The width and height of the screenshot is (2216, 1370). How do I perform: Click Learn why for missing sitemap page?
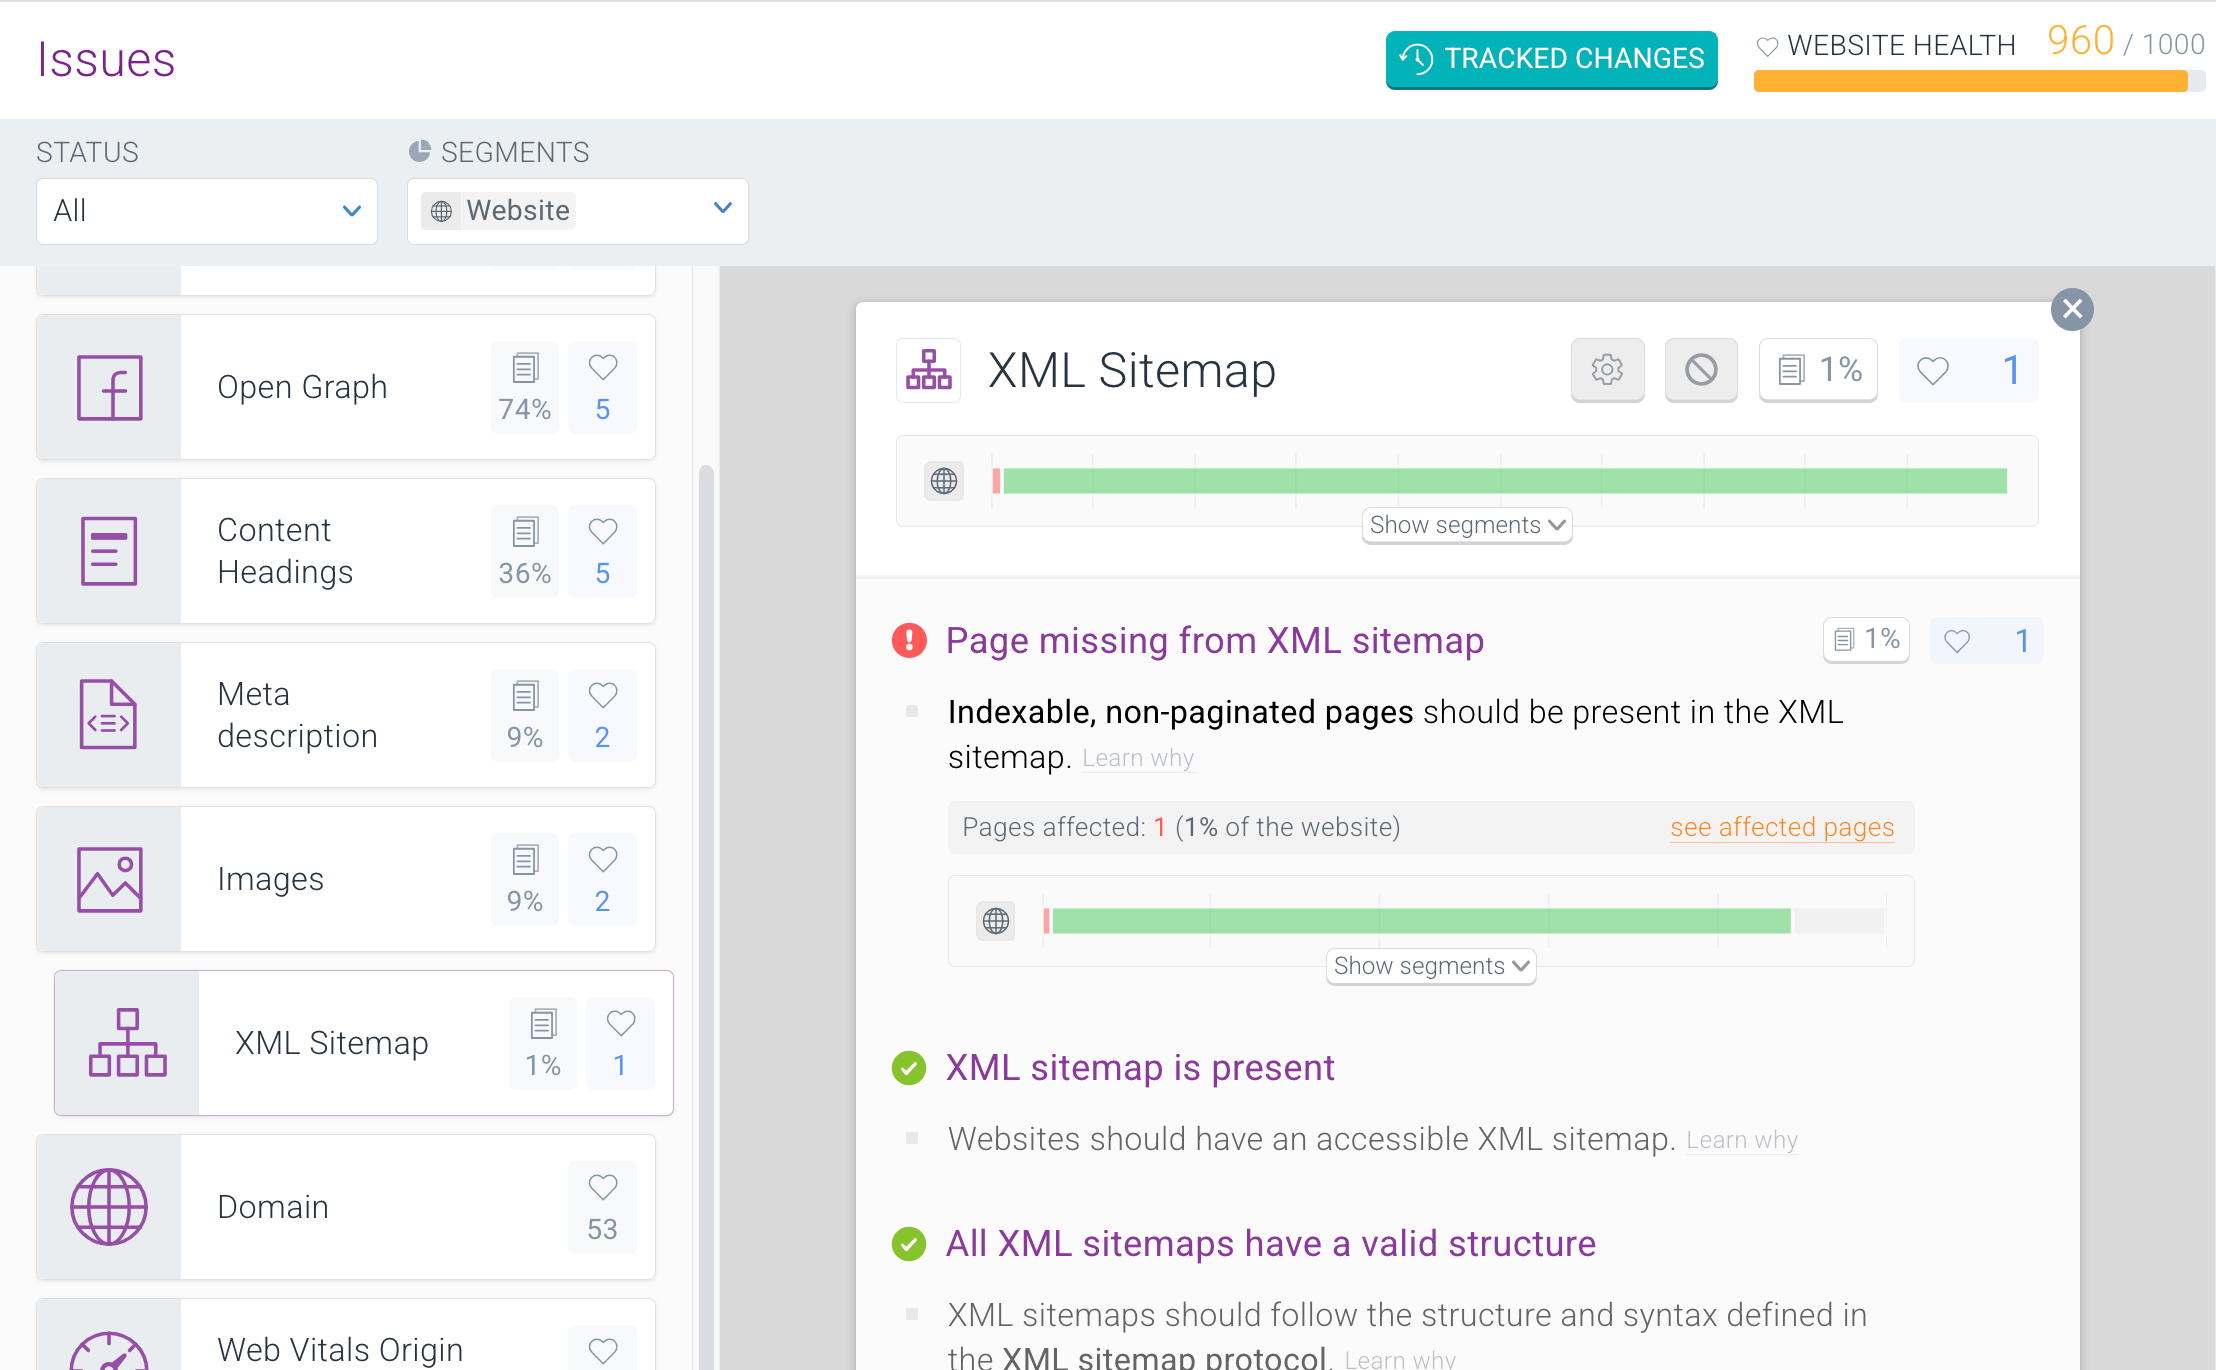[1138, 758]
